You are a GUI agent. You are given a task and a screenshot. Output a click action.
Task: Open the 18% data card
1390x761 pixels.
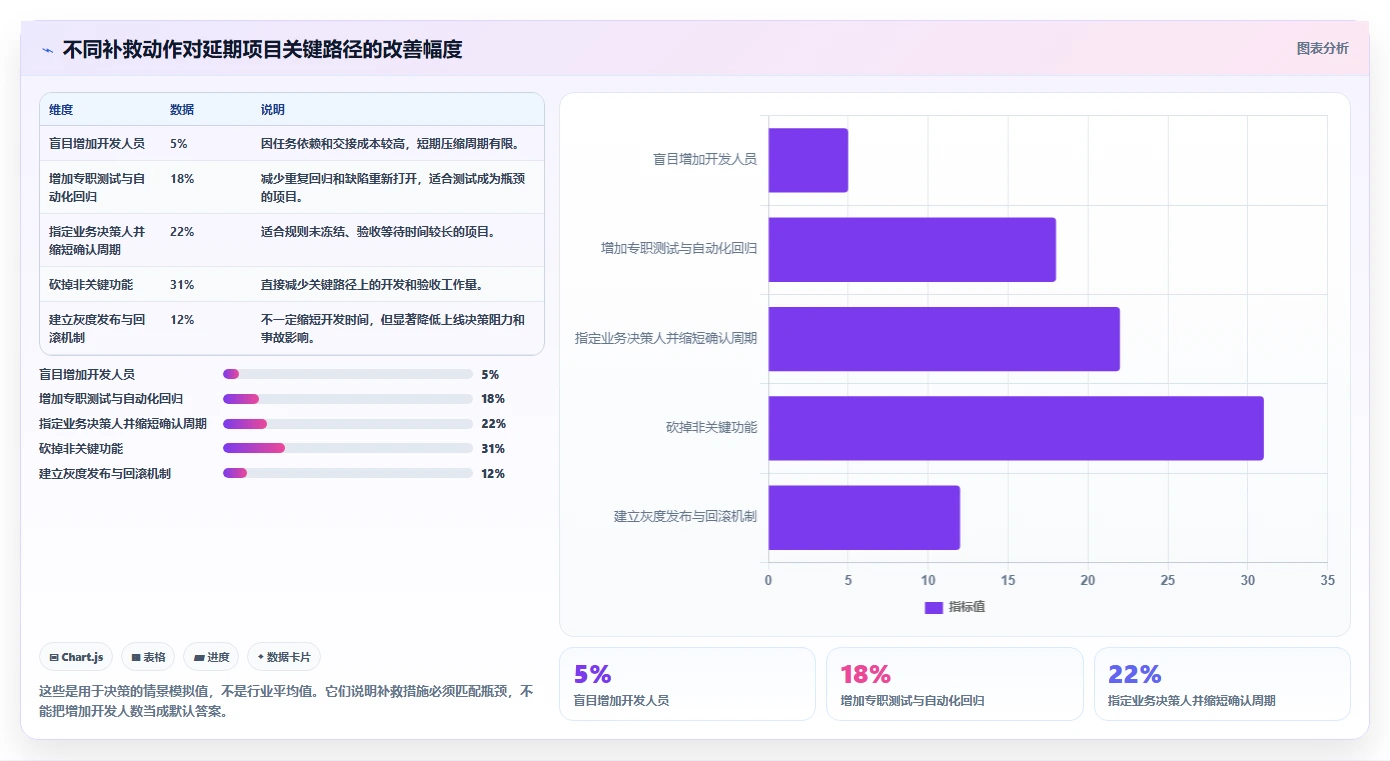pos(954,684)
